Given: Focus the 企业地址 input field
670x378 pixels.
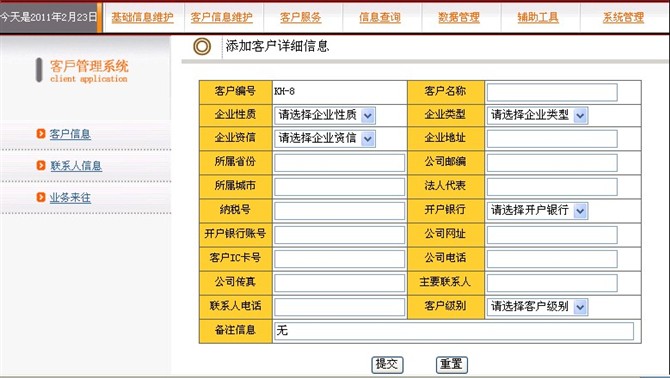Looking at the screenshot, I should pos(552,139).
